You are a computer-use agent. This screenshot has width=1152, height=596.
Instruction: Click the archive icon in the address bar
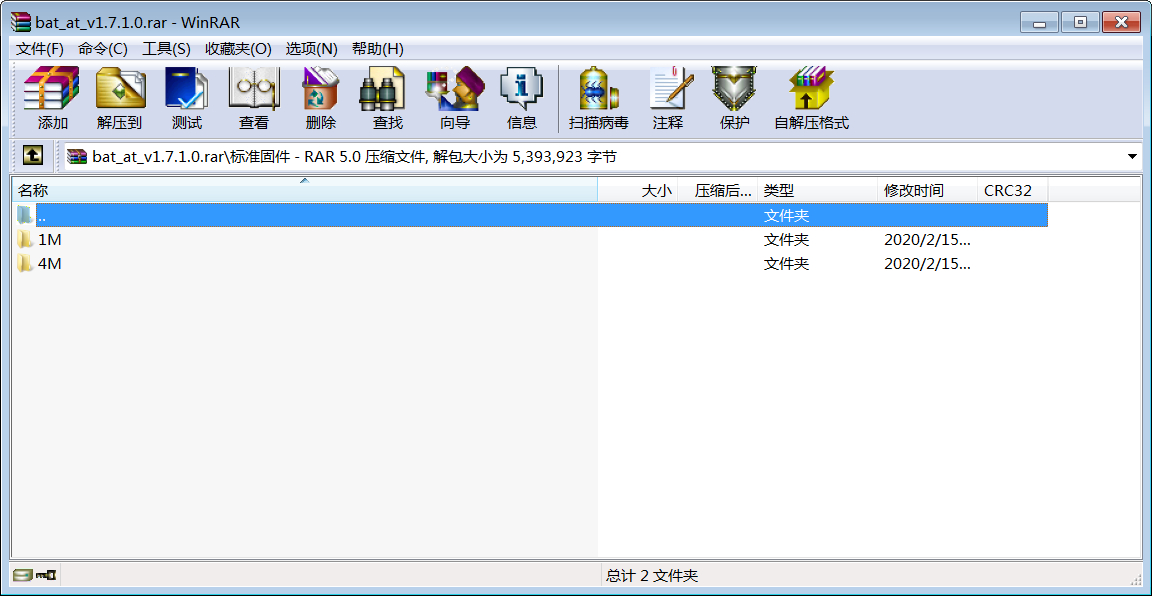click(x=76, y=156)
